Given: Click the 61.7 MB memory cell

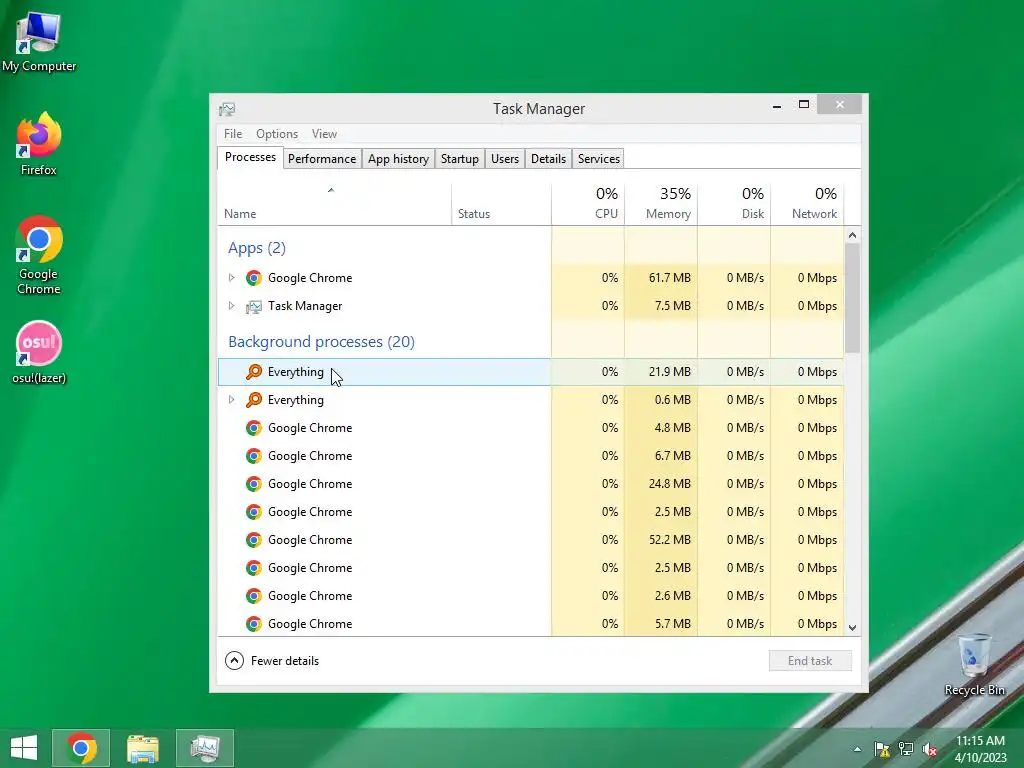Looking at the screenshot, I should (661, 278).
